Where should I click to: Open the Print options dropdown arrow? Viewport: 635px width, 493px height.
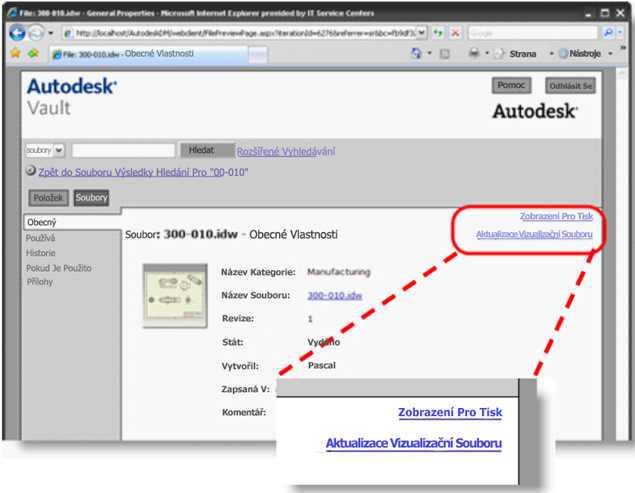[x=487, y=53]
